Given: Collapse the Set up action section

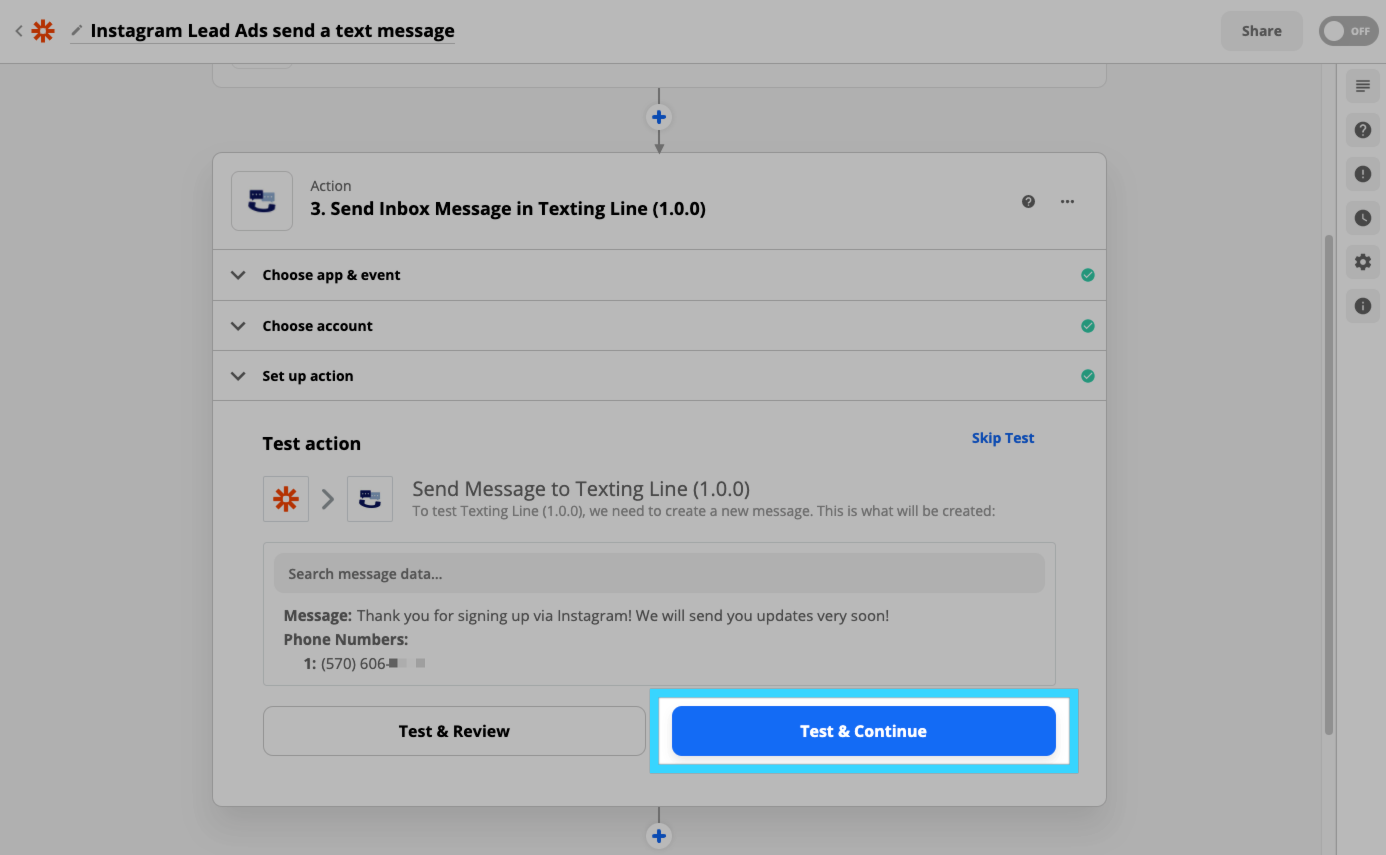Looking at the screenshot, I should coord(659,376).
